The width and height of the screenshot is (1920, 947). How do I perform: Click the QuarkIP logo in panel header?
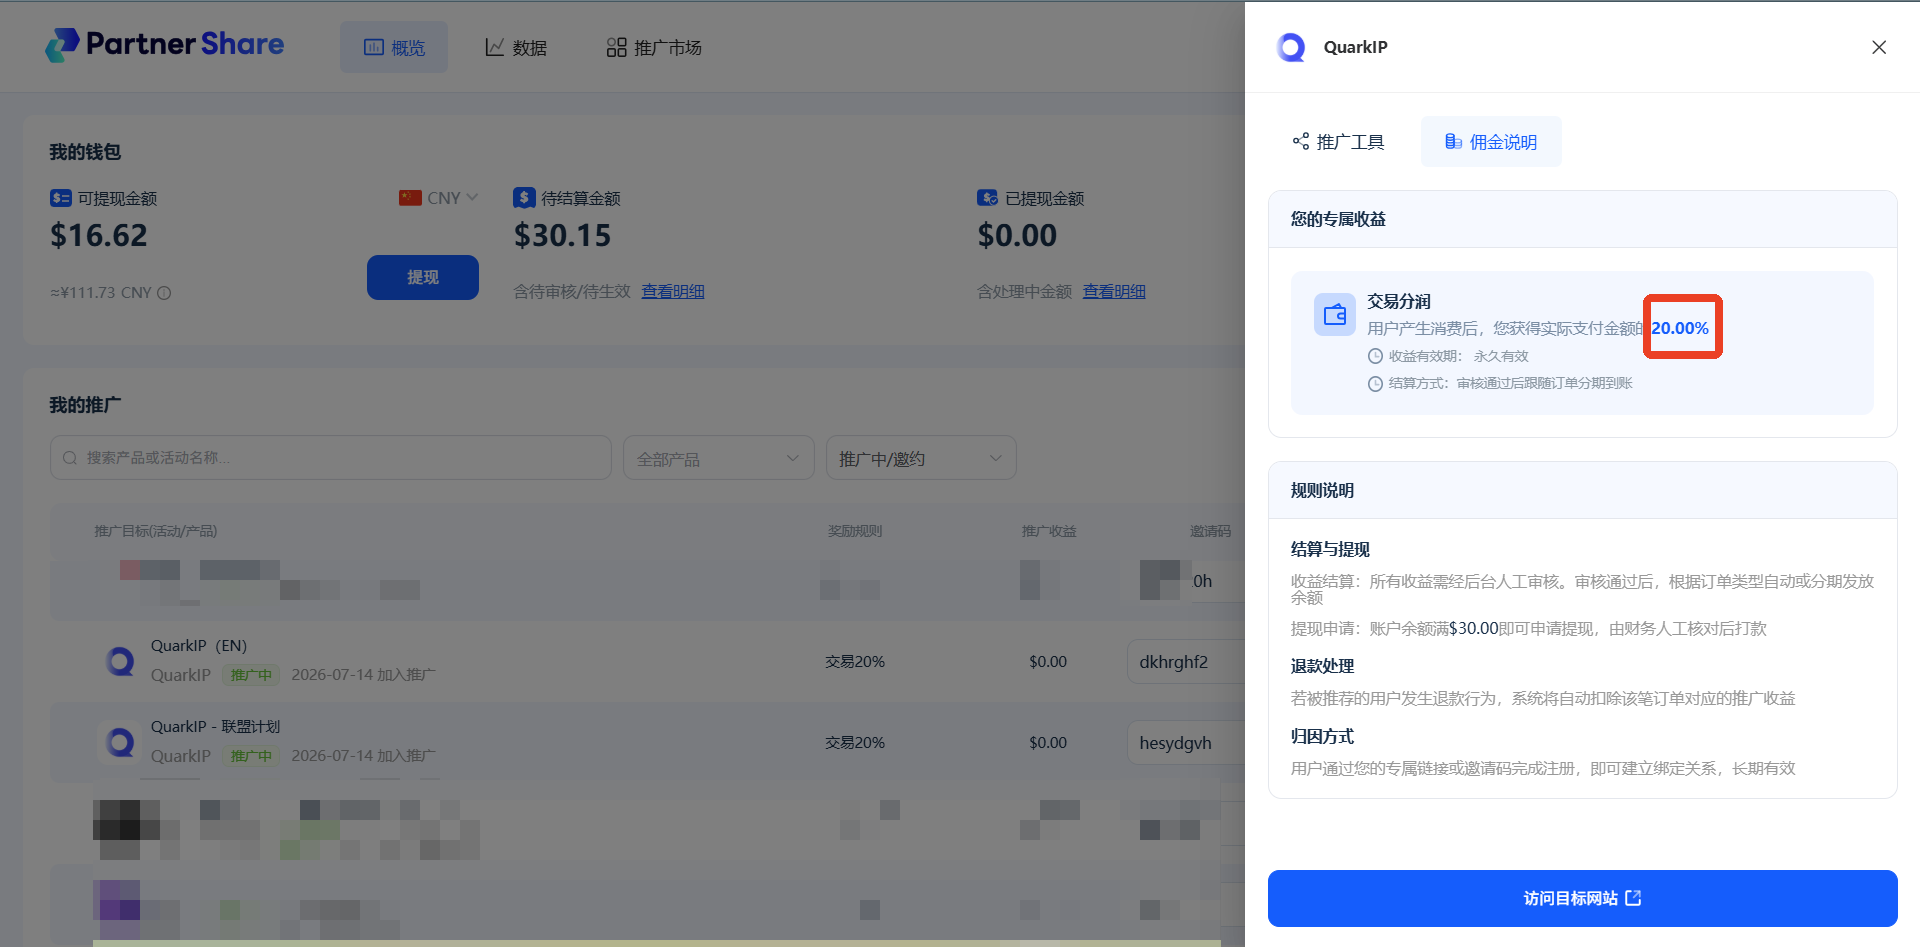click(1291, 47)
